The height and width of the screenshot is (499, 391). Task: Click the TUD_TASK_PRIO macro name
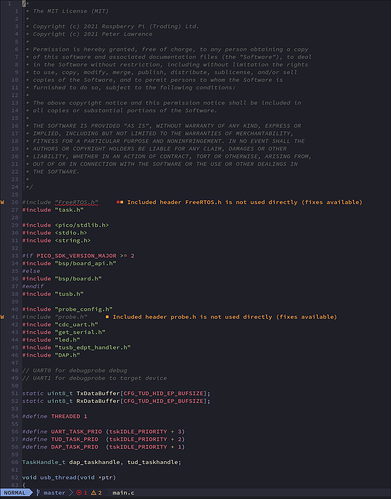75,440
